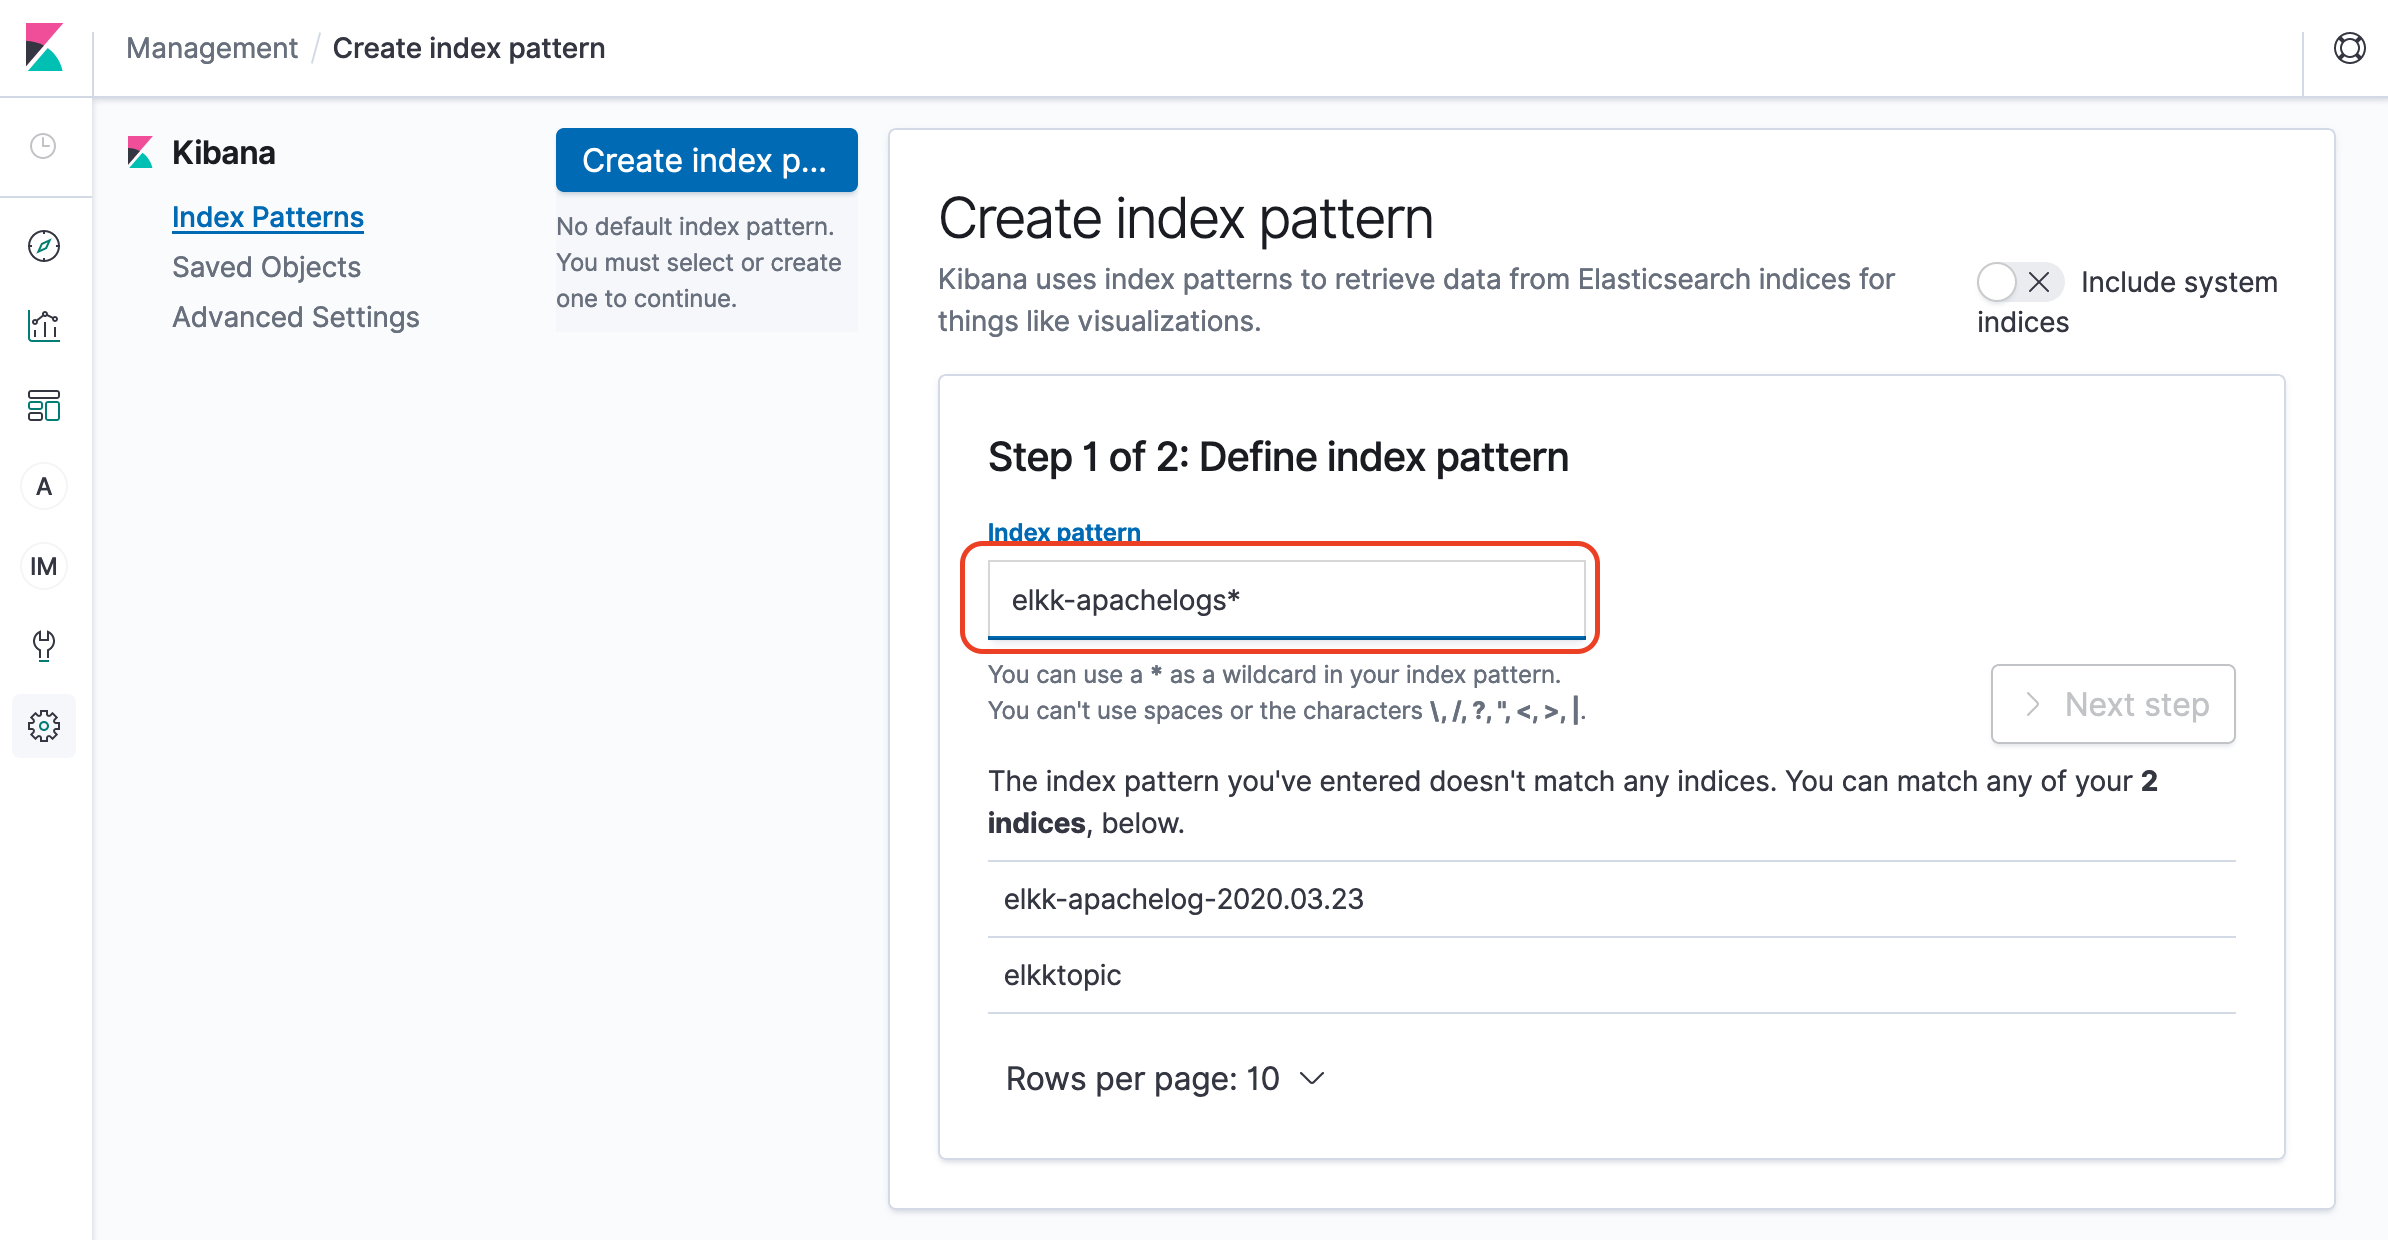
Task: Expand the Rows per page dropdown
Action: [x=1165, y=1079]
